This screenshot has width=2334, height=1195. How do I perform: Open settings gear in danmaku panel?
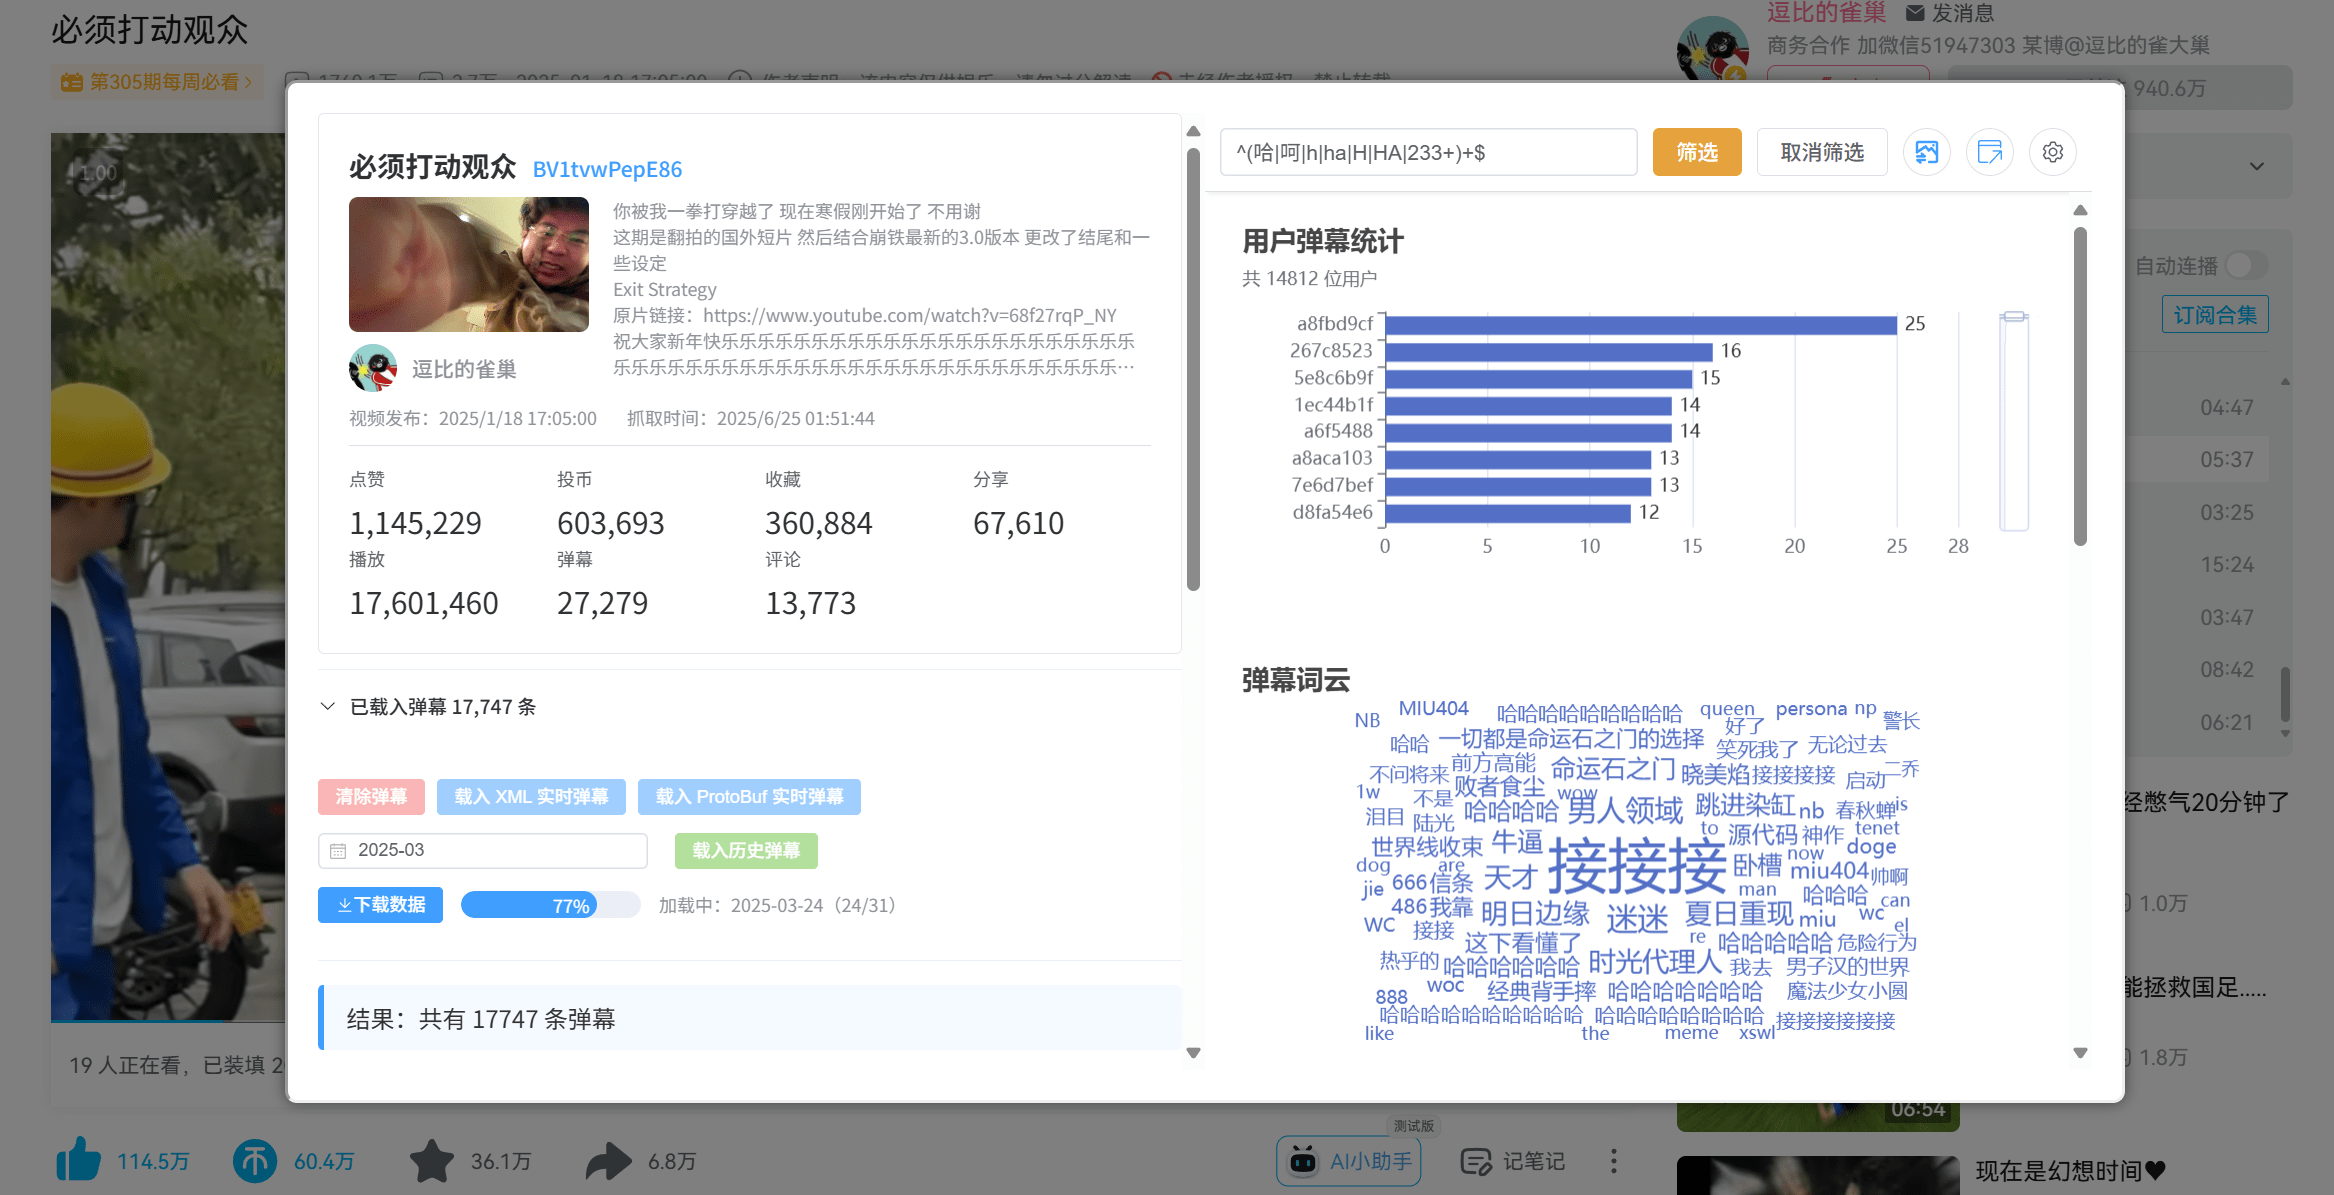click(x=2052, y=152)
